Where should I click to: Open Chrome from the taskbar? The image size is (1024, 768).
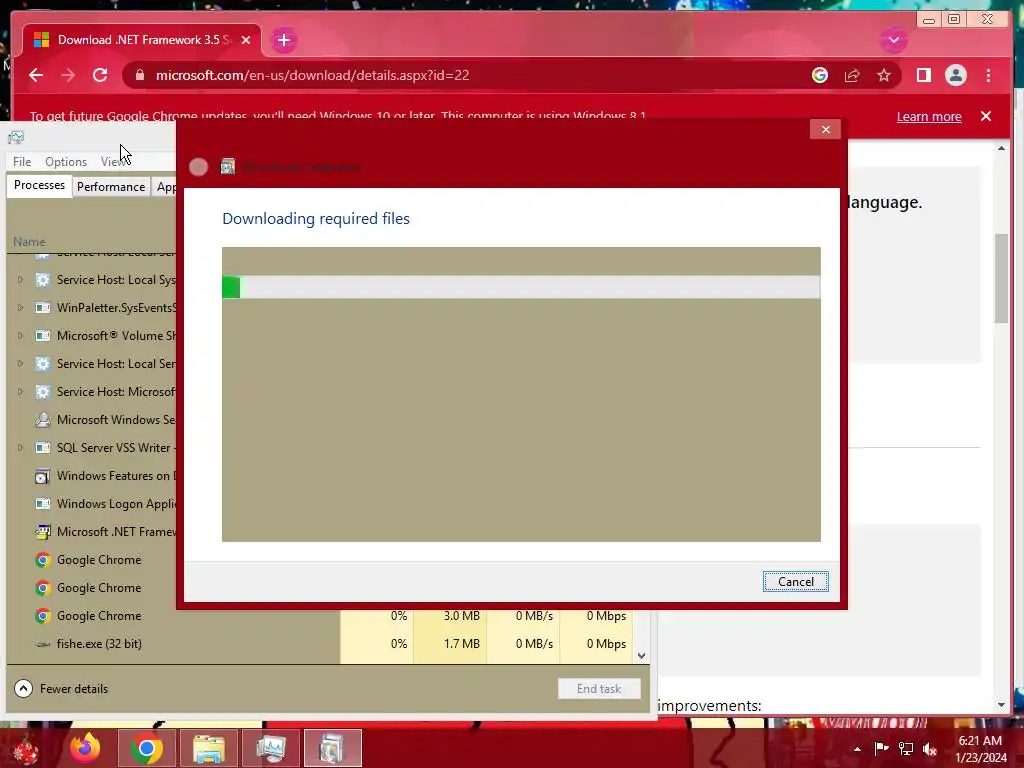[x=146, y=748]
